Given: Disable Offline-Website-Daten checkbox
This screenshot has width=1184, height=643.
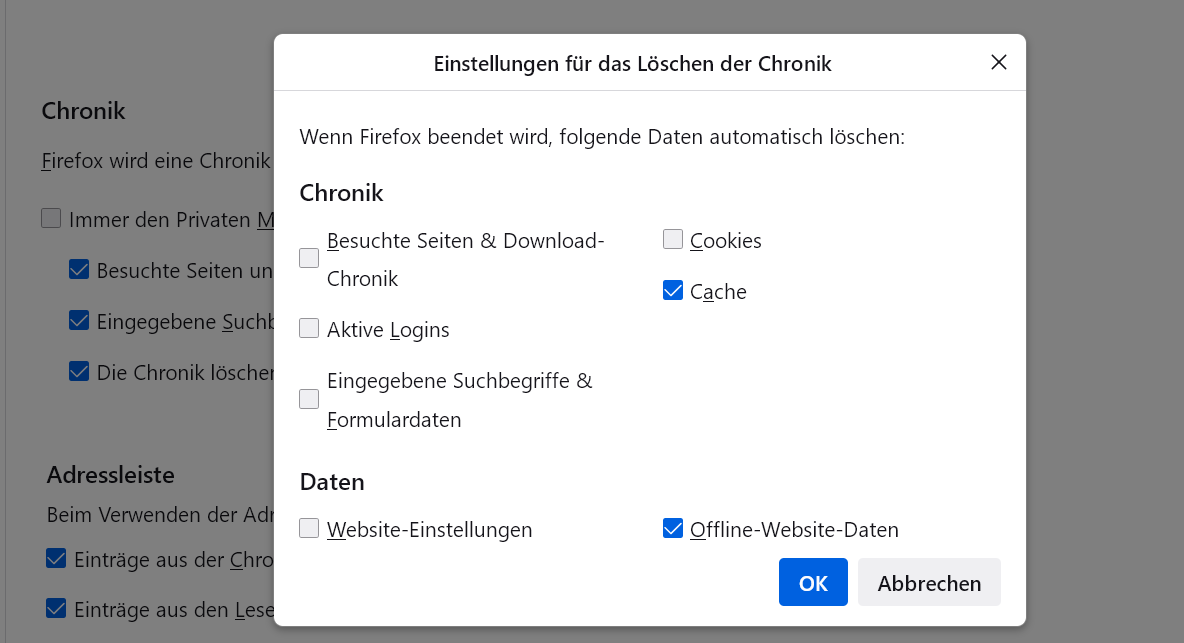Looking at the screenshot, I should coord(673,529).
